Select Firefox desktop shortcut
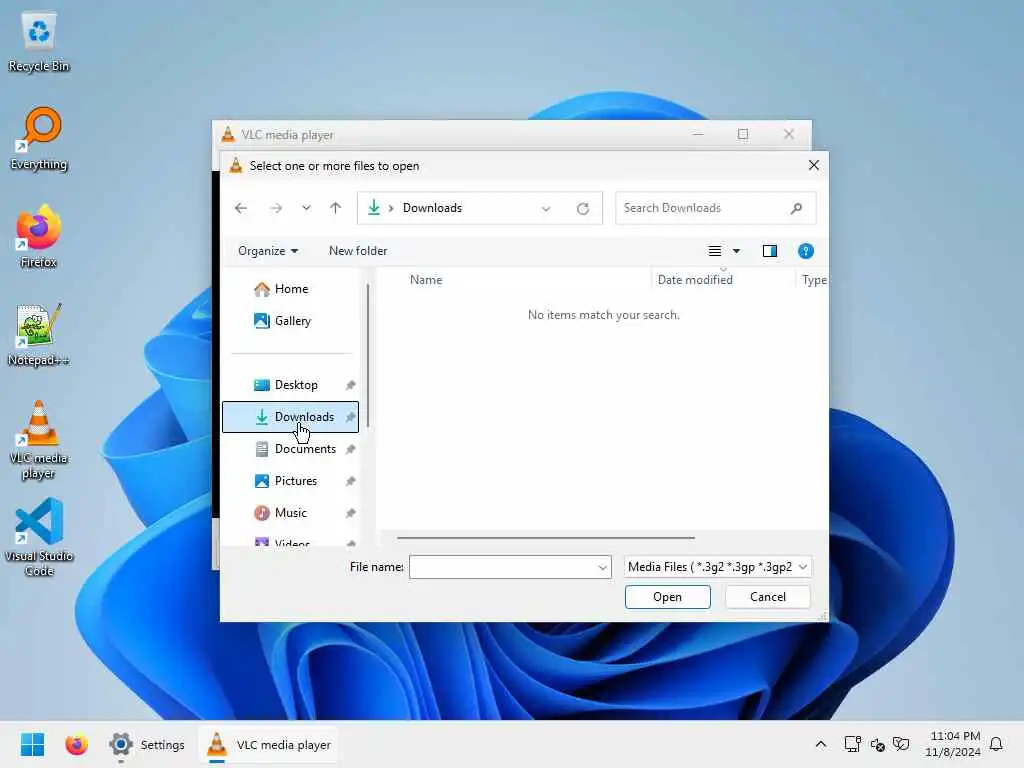This screenshot has width=1024, height=768. tap(39, 238)
